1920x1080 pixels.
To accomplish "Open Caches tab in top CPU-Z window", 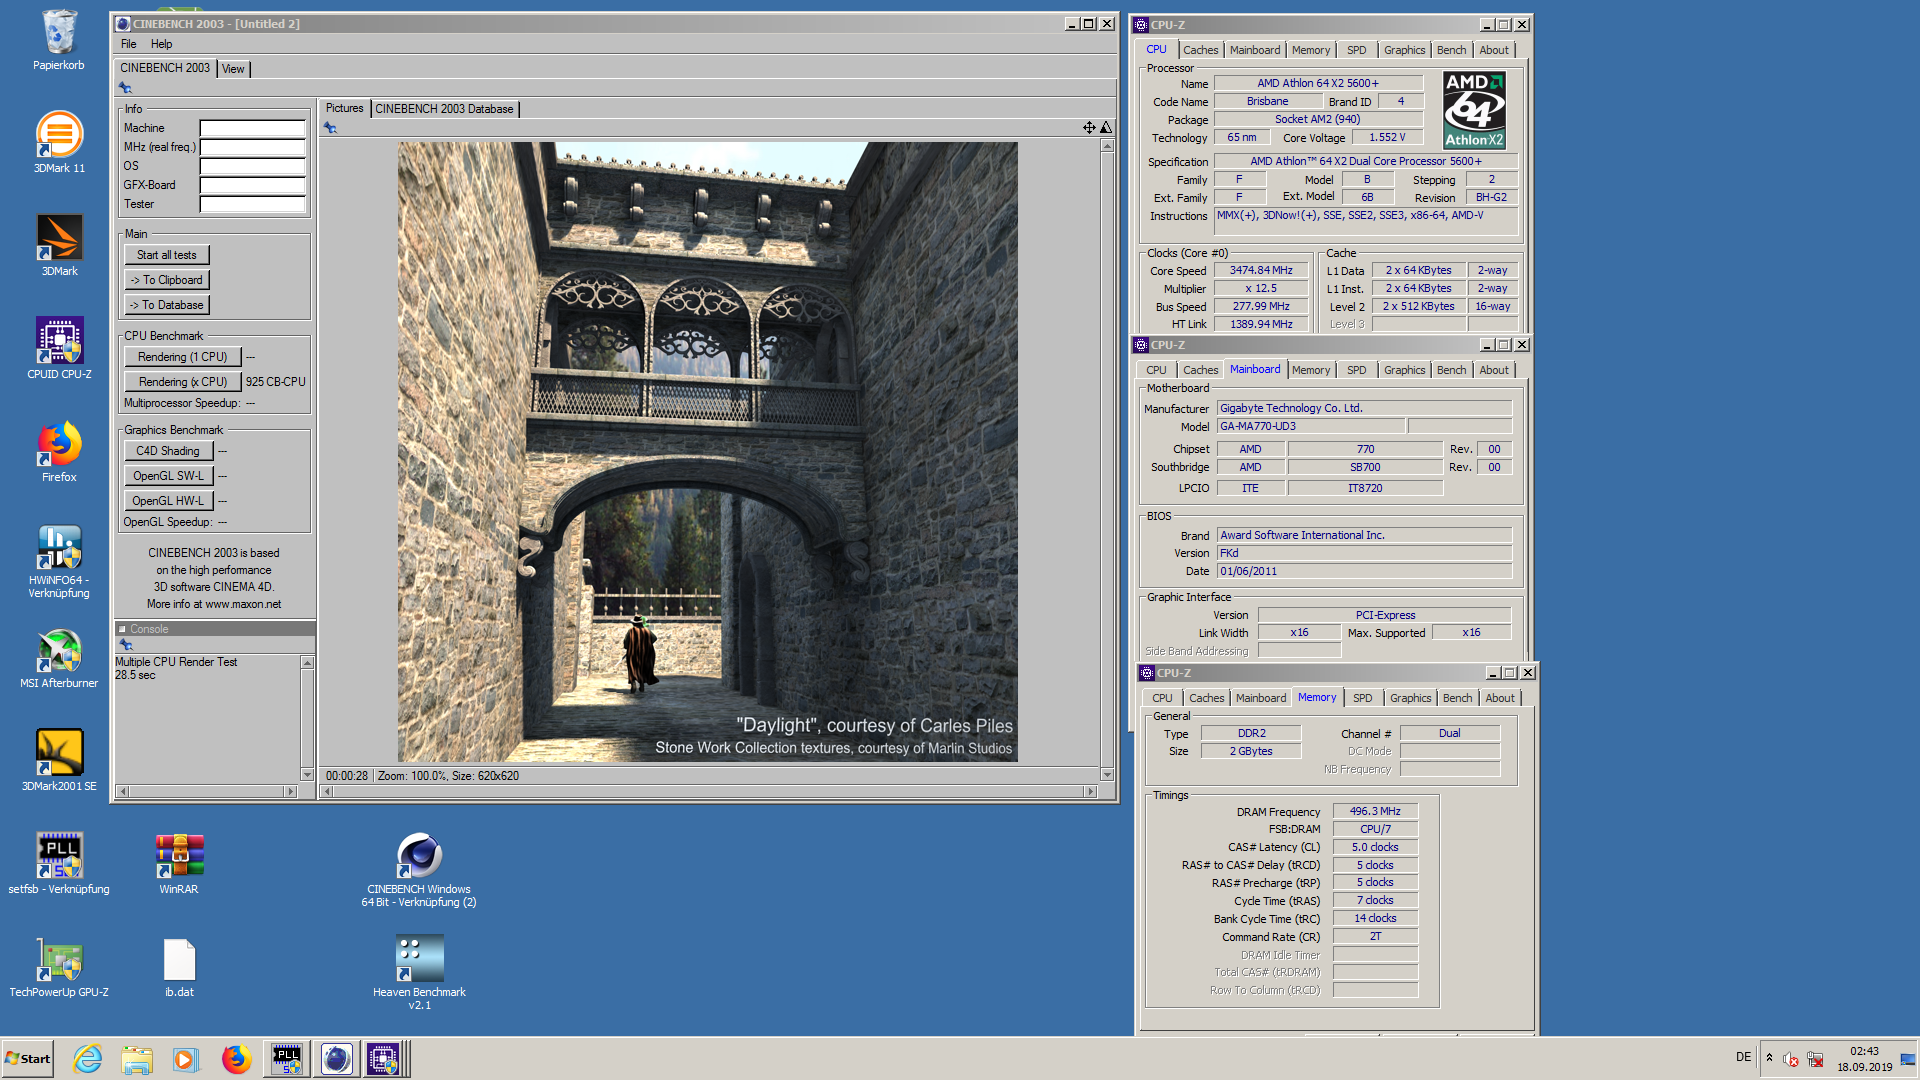I will (x=1200, y=50).
